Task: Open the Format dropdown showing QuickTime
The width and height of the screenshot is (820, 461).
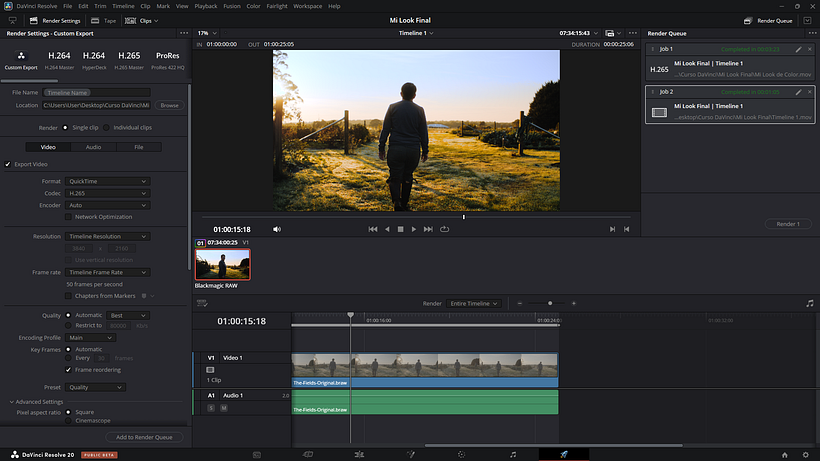Action: point(108,181)
